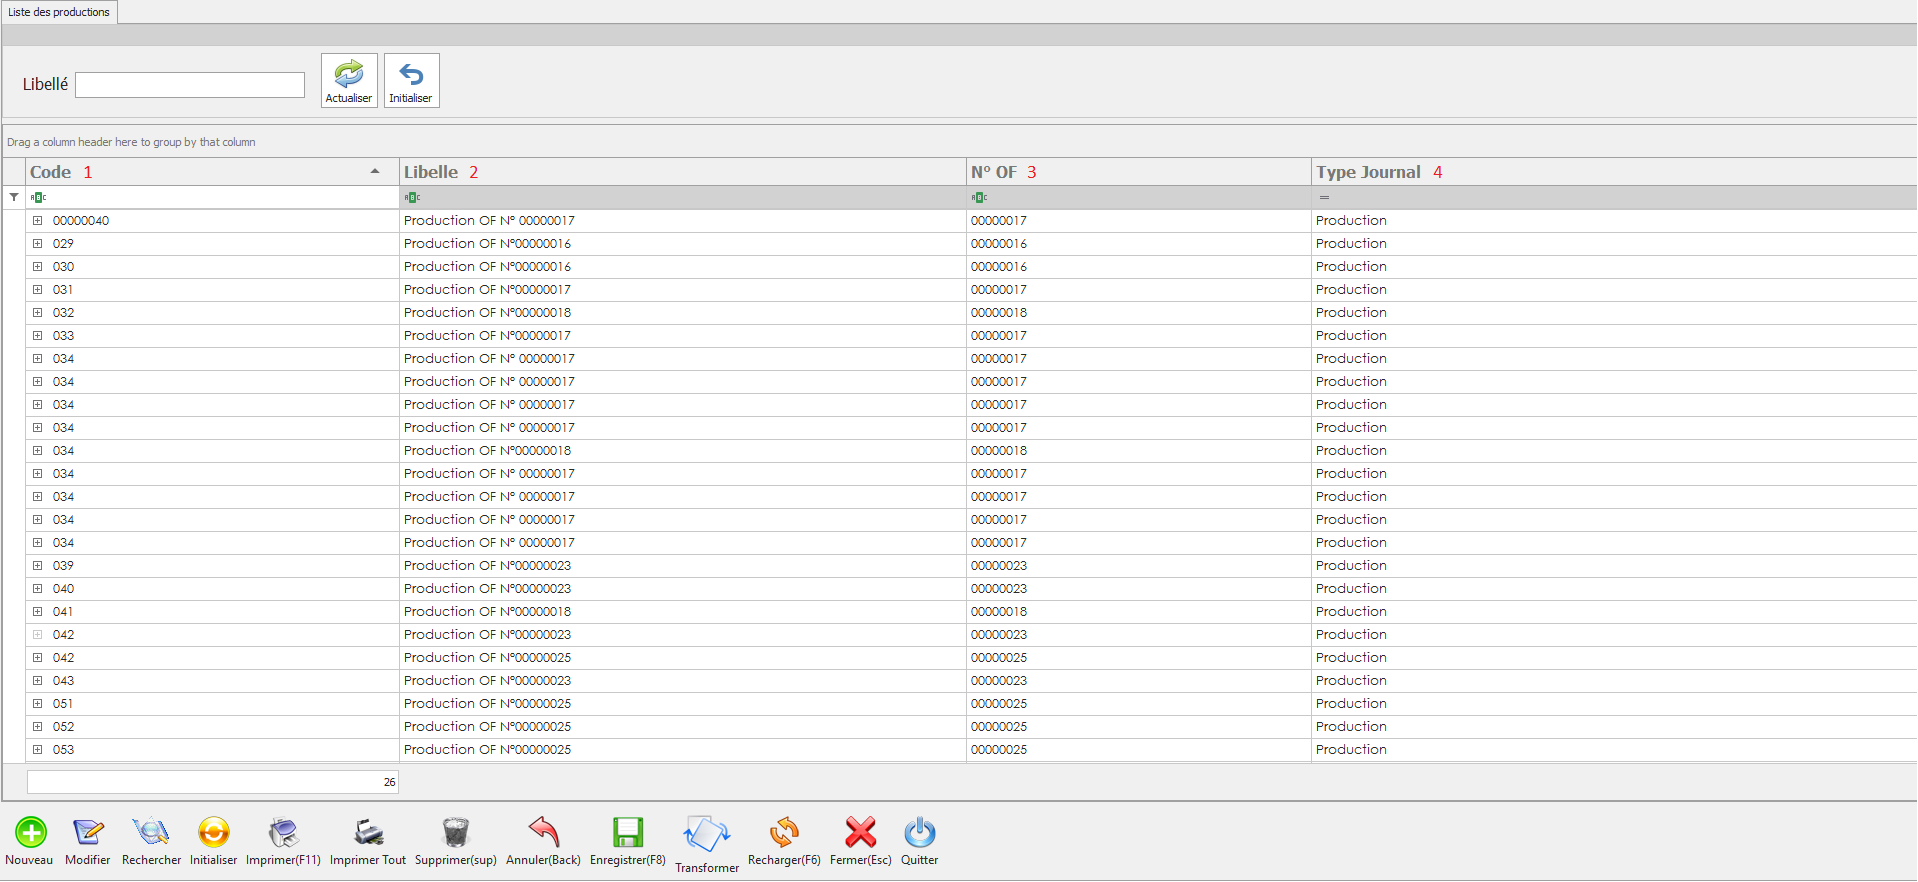
Task: Open the Rechercher search tool
Action: pos(151,832)
